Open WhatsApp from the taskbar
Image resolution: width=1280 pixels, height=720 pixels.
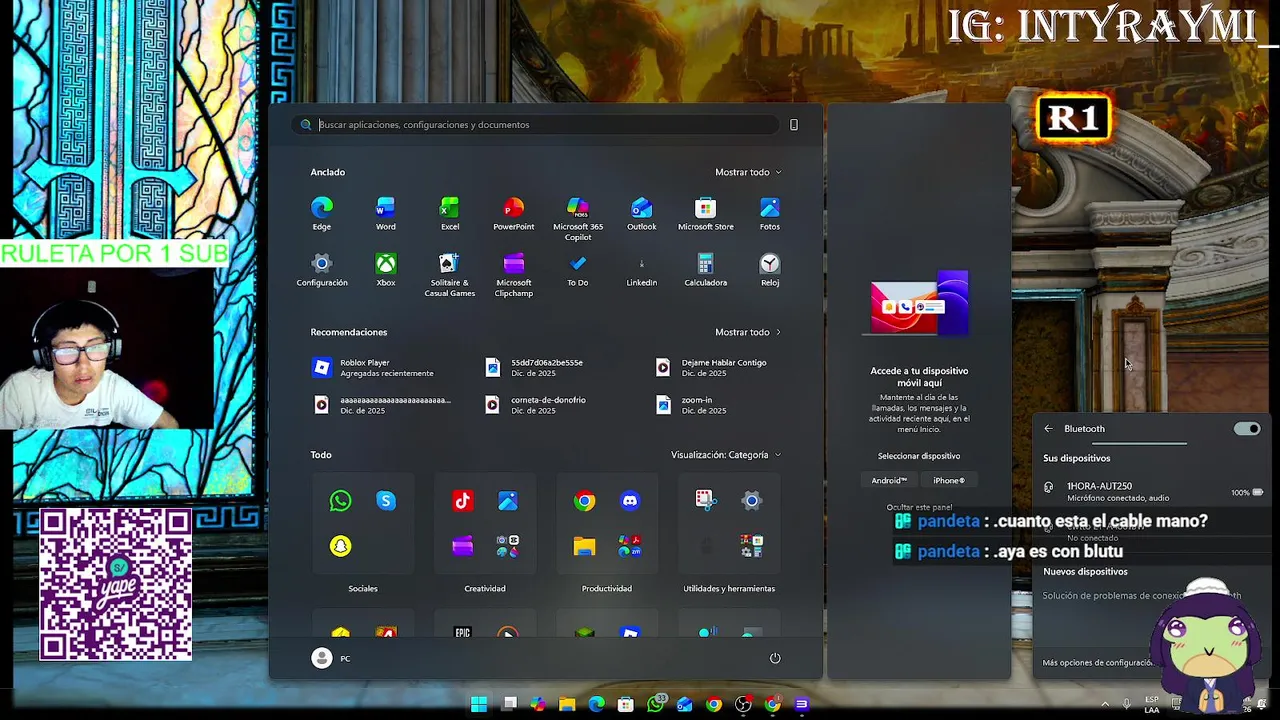[x=656, y=704]
